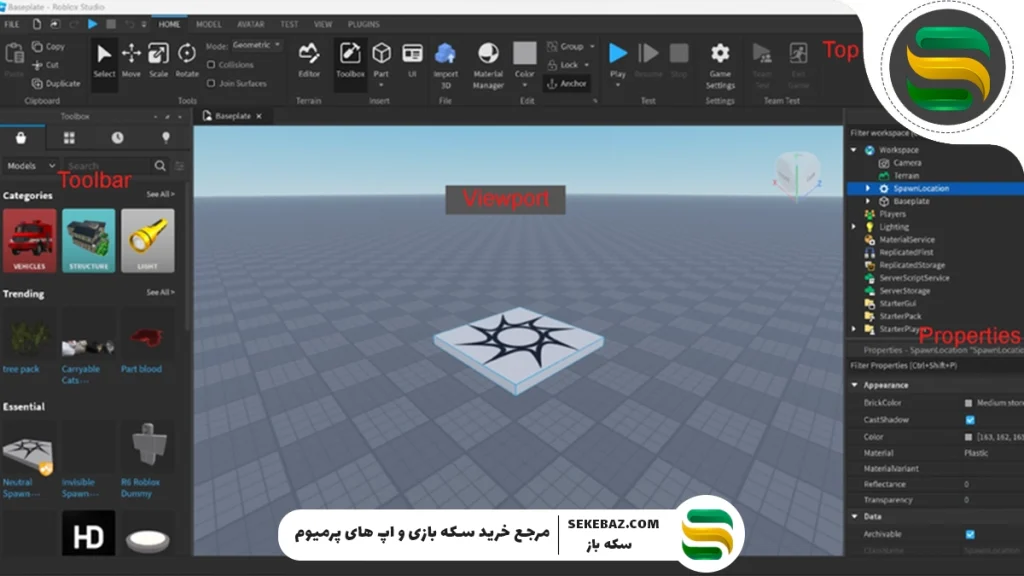
Task: Collapse the Workspace tree item
Action: [853, 150]
